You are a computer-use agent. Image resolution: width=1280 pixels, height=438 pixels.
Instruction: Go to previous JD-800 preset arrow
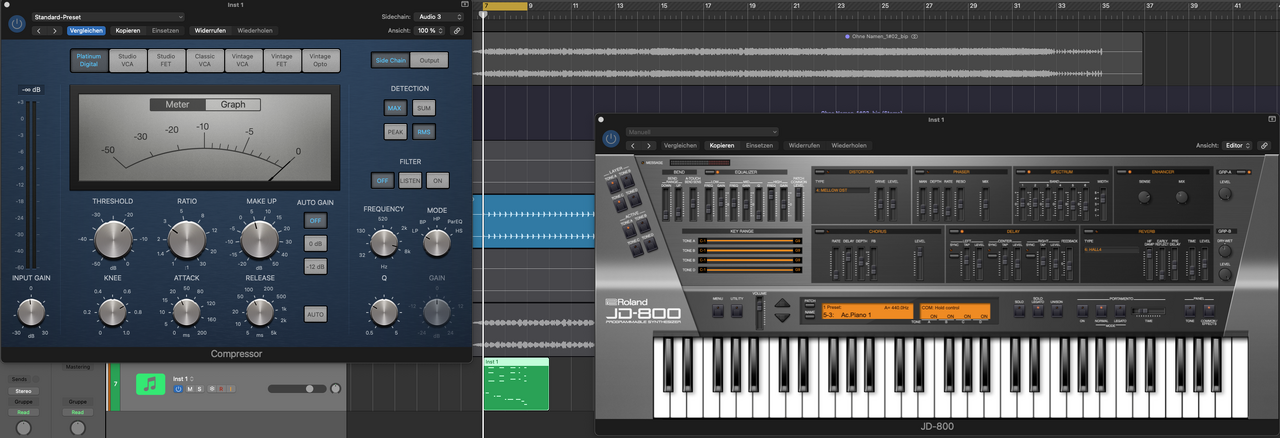tap(634, 145)
